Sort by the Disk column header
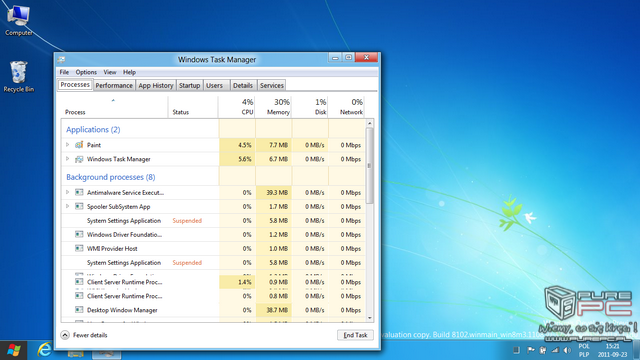640x360 pixels. [x=310, y=107]
